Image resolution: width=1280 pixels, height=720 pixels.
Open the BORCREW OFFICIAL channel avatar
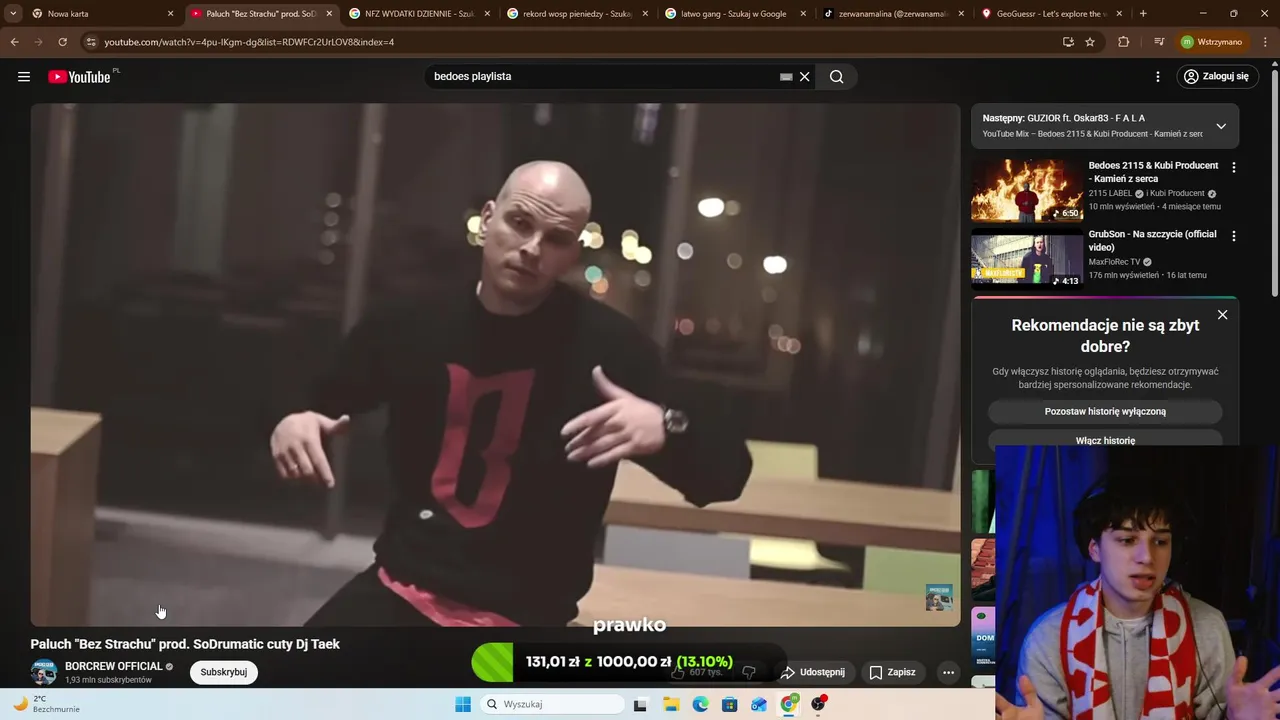44,672
